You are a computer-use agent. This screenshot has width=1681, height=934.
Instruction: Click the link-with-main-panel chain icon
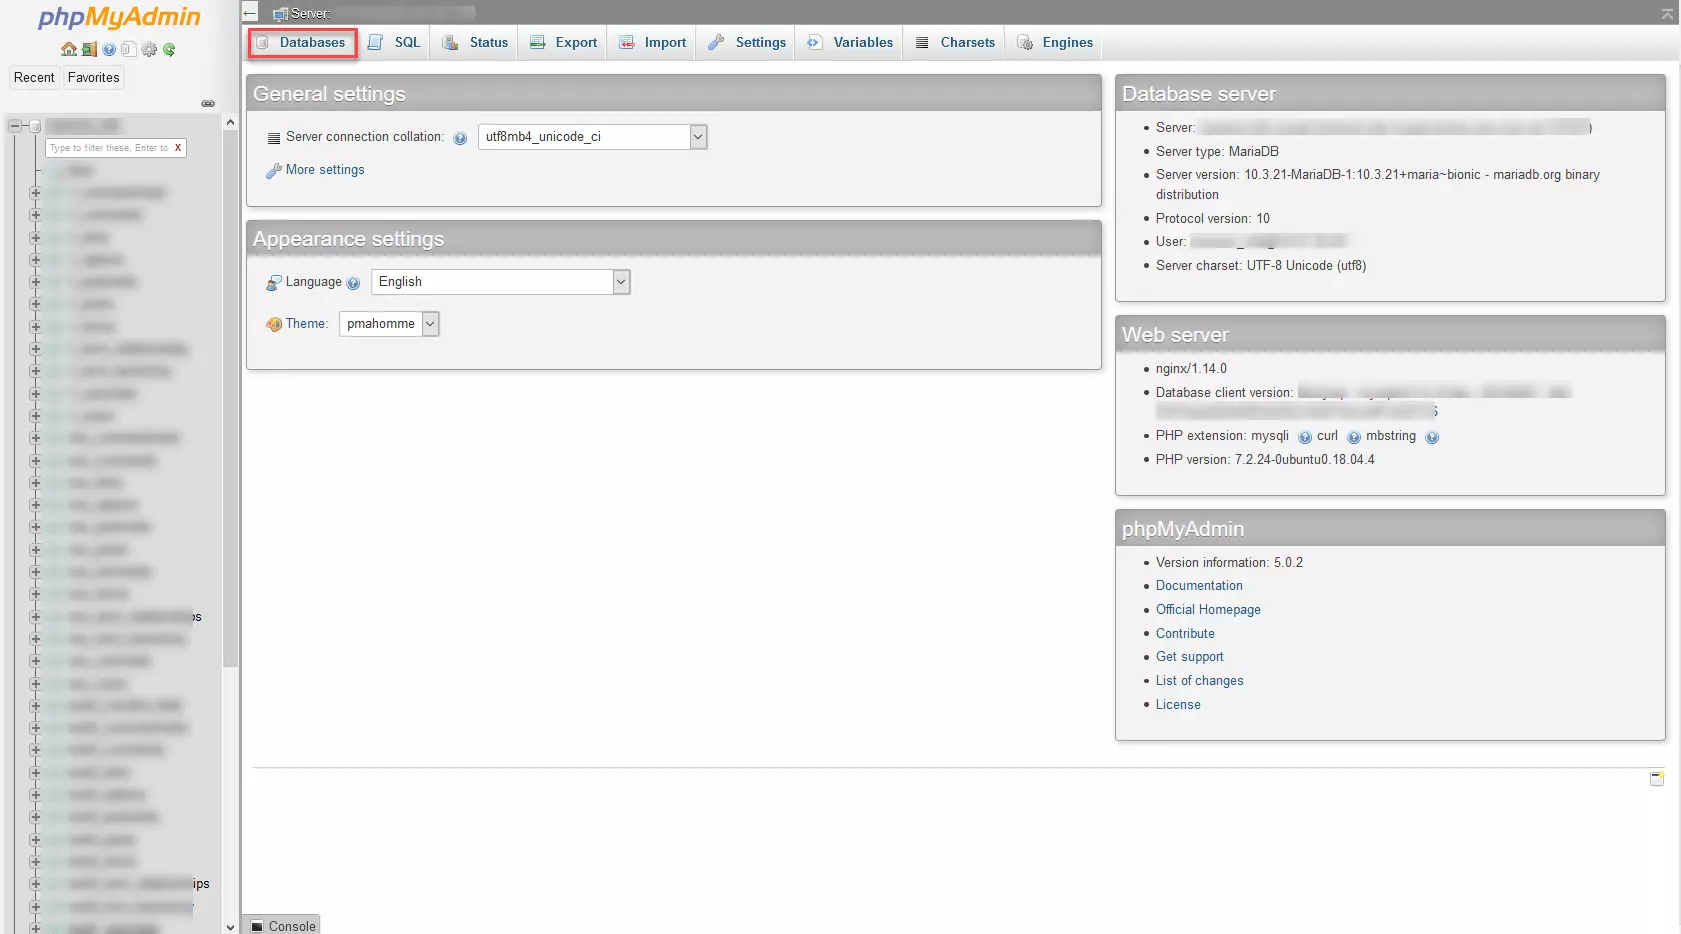208,103
